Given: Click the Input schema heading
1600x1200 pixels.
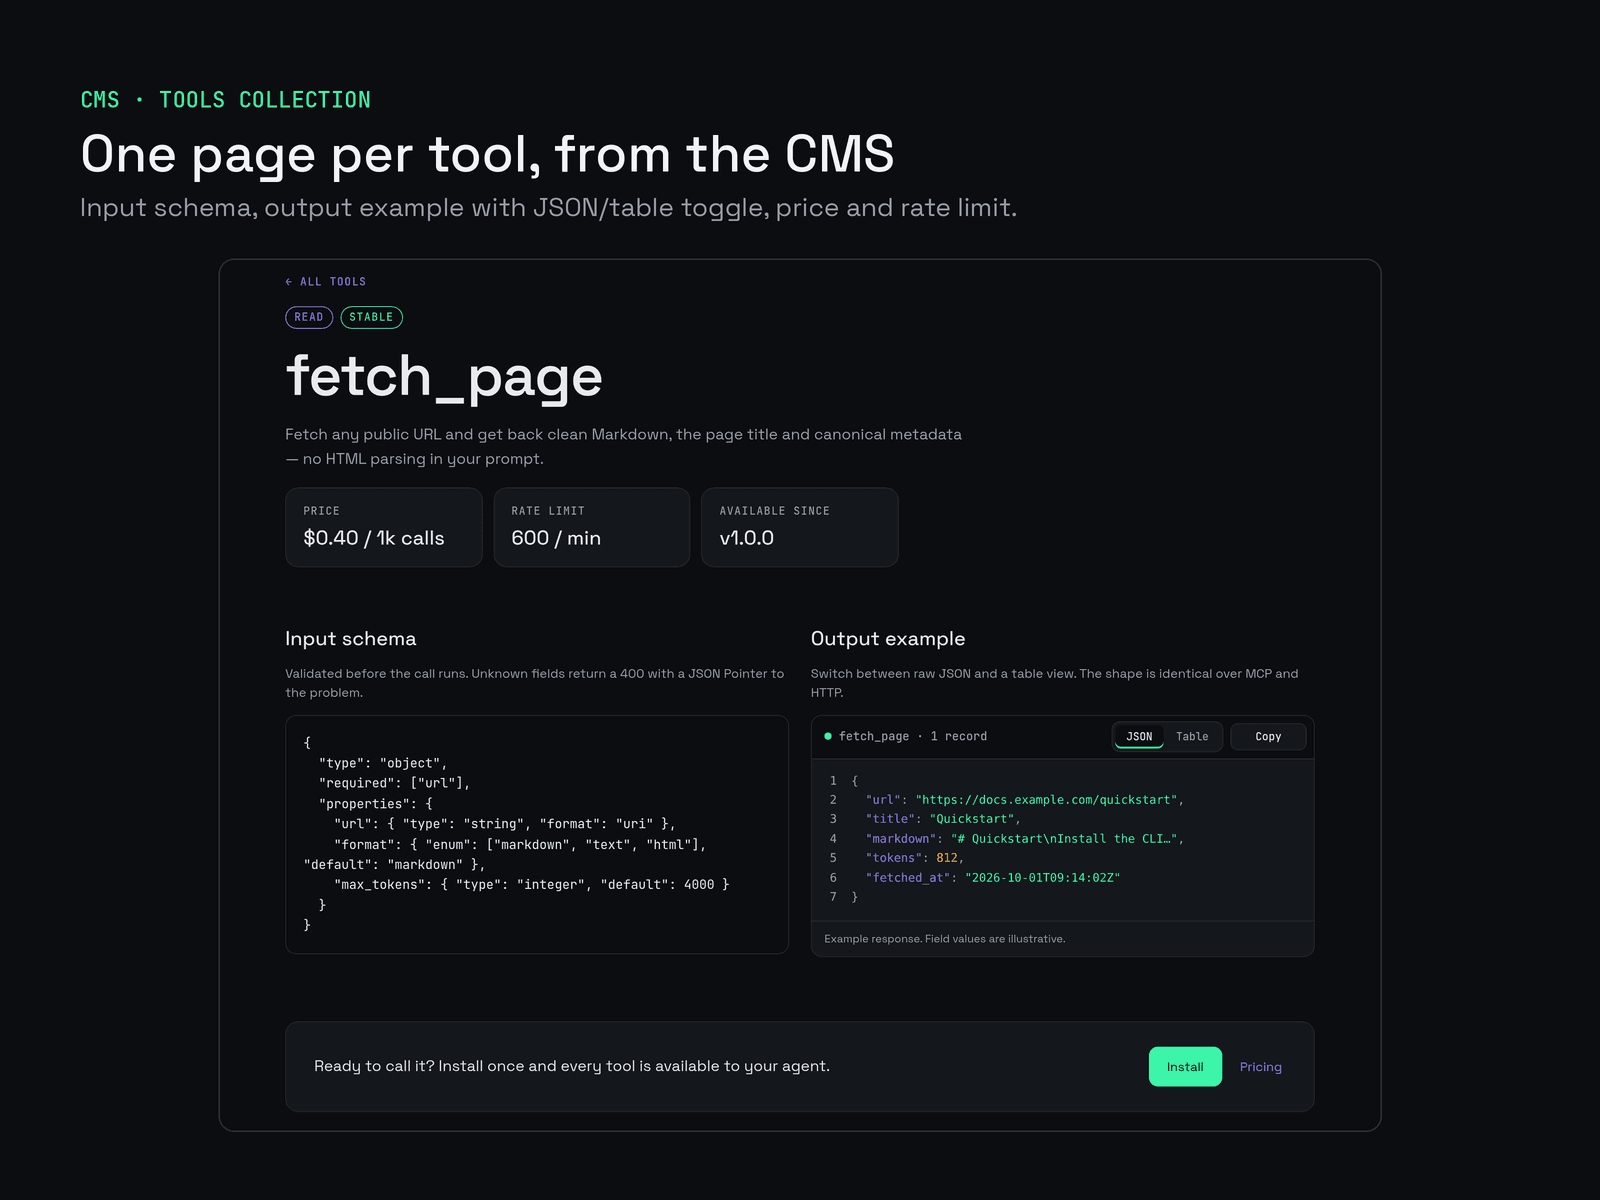Looking at the screenshot, I should pyautogui.click(x=351, y=639).
